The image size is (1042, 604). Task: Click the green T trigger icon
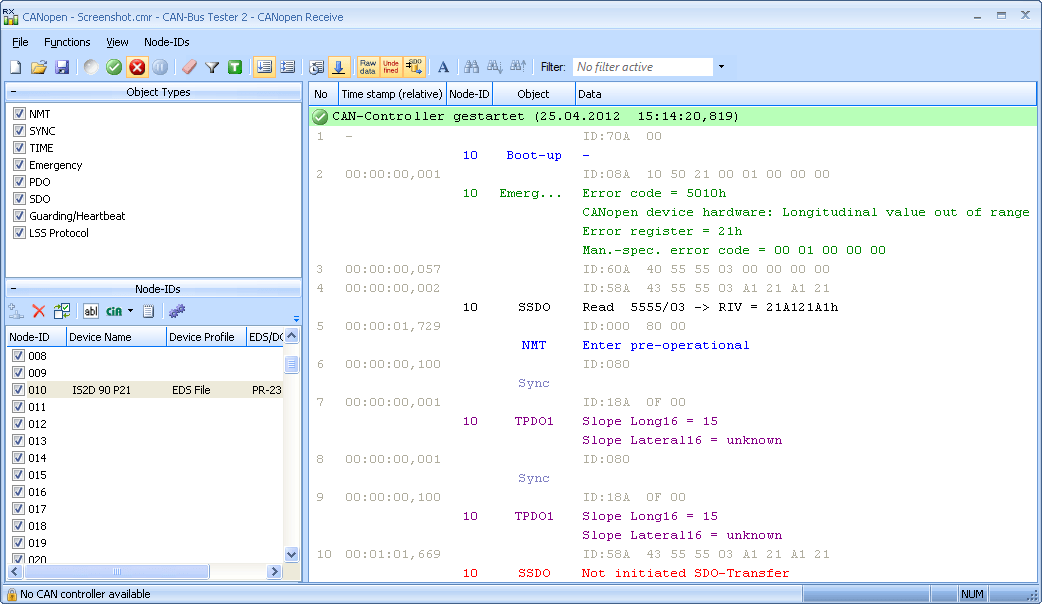(x=235, y=67)
